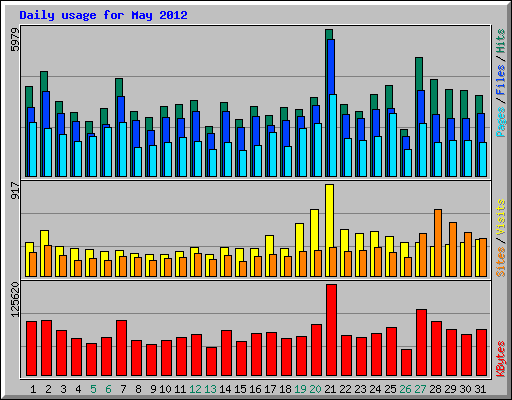Click the red KBytes bar for day 27

[x=421, y=343]
